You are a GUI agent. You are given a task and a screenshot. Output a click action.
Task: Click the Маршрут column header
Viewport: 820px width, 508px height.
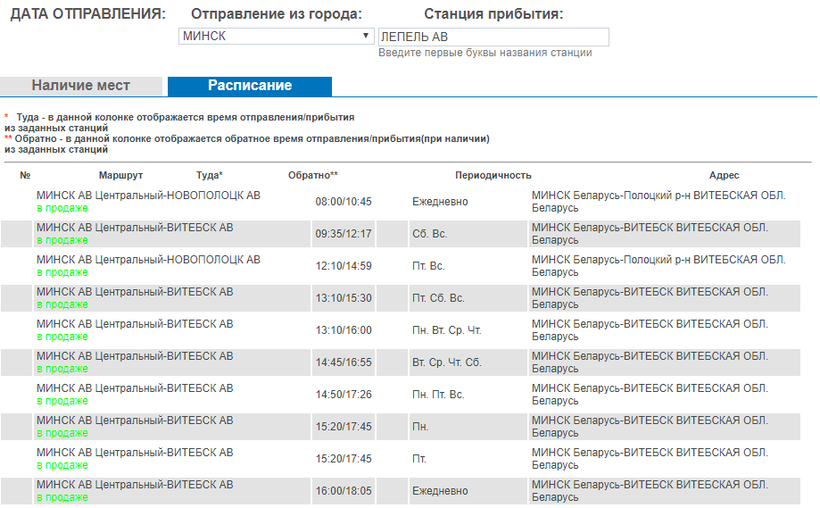coord(121,175)
